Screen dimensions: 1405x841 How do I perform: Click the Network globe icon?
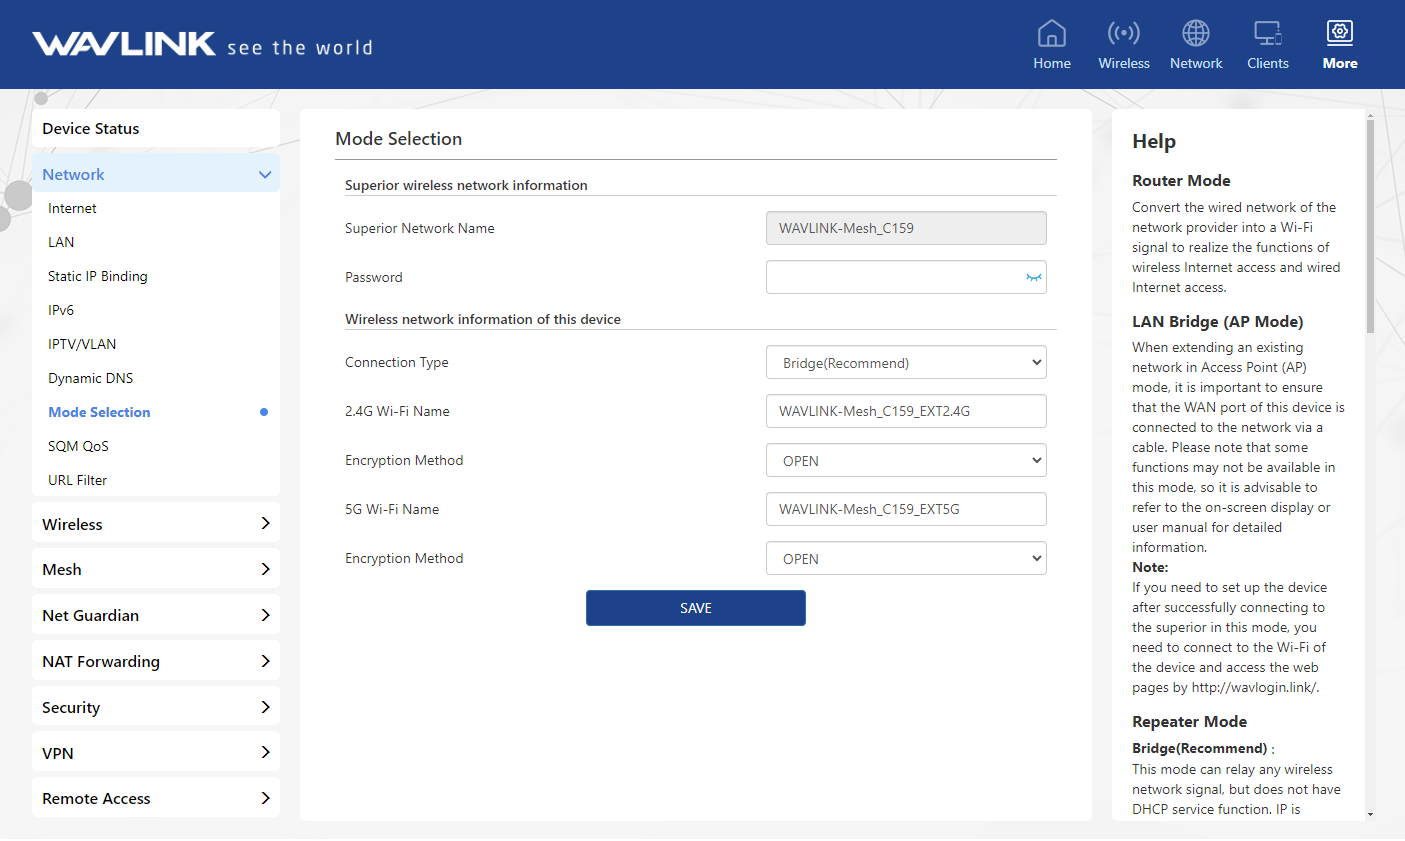pyautogui.click(x=1195, y=34)
